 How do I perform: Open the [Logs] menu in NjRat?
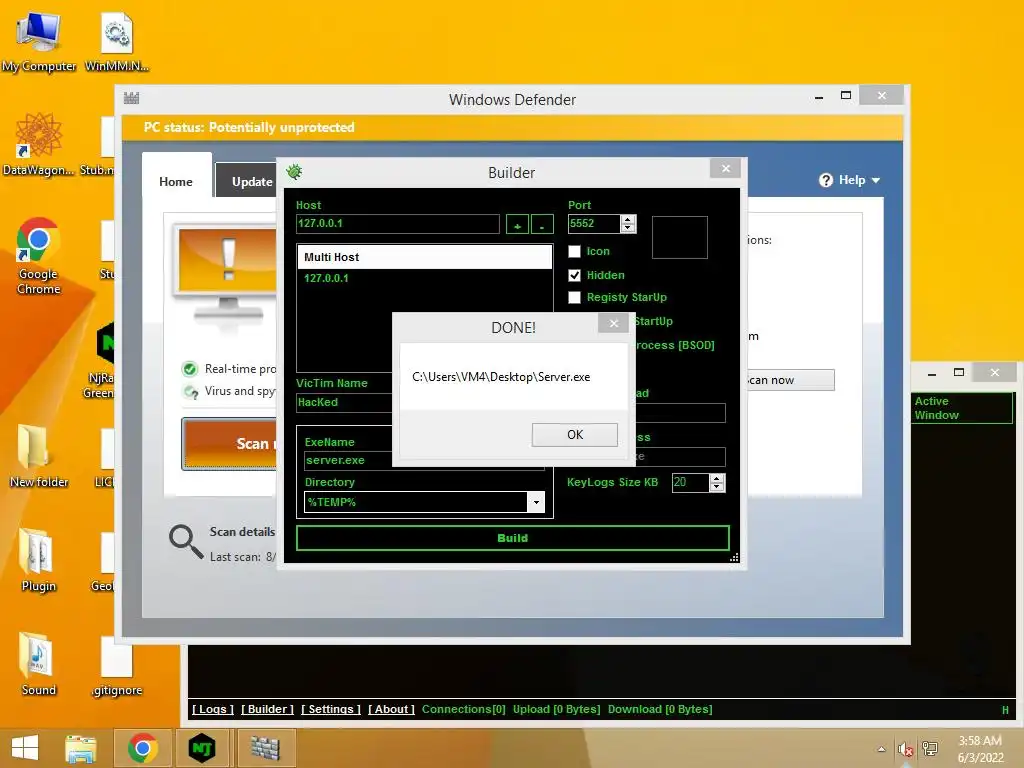(x=213, y=709)
